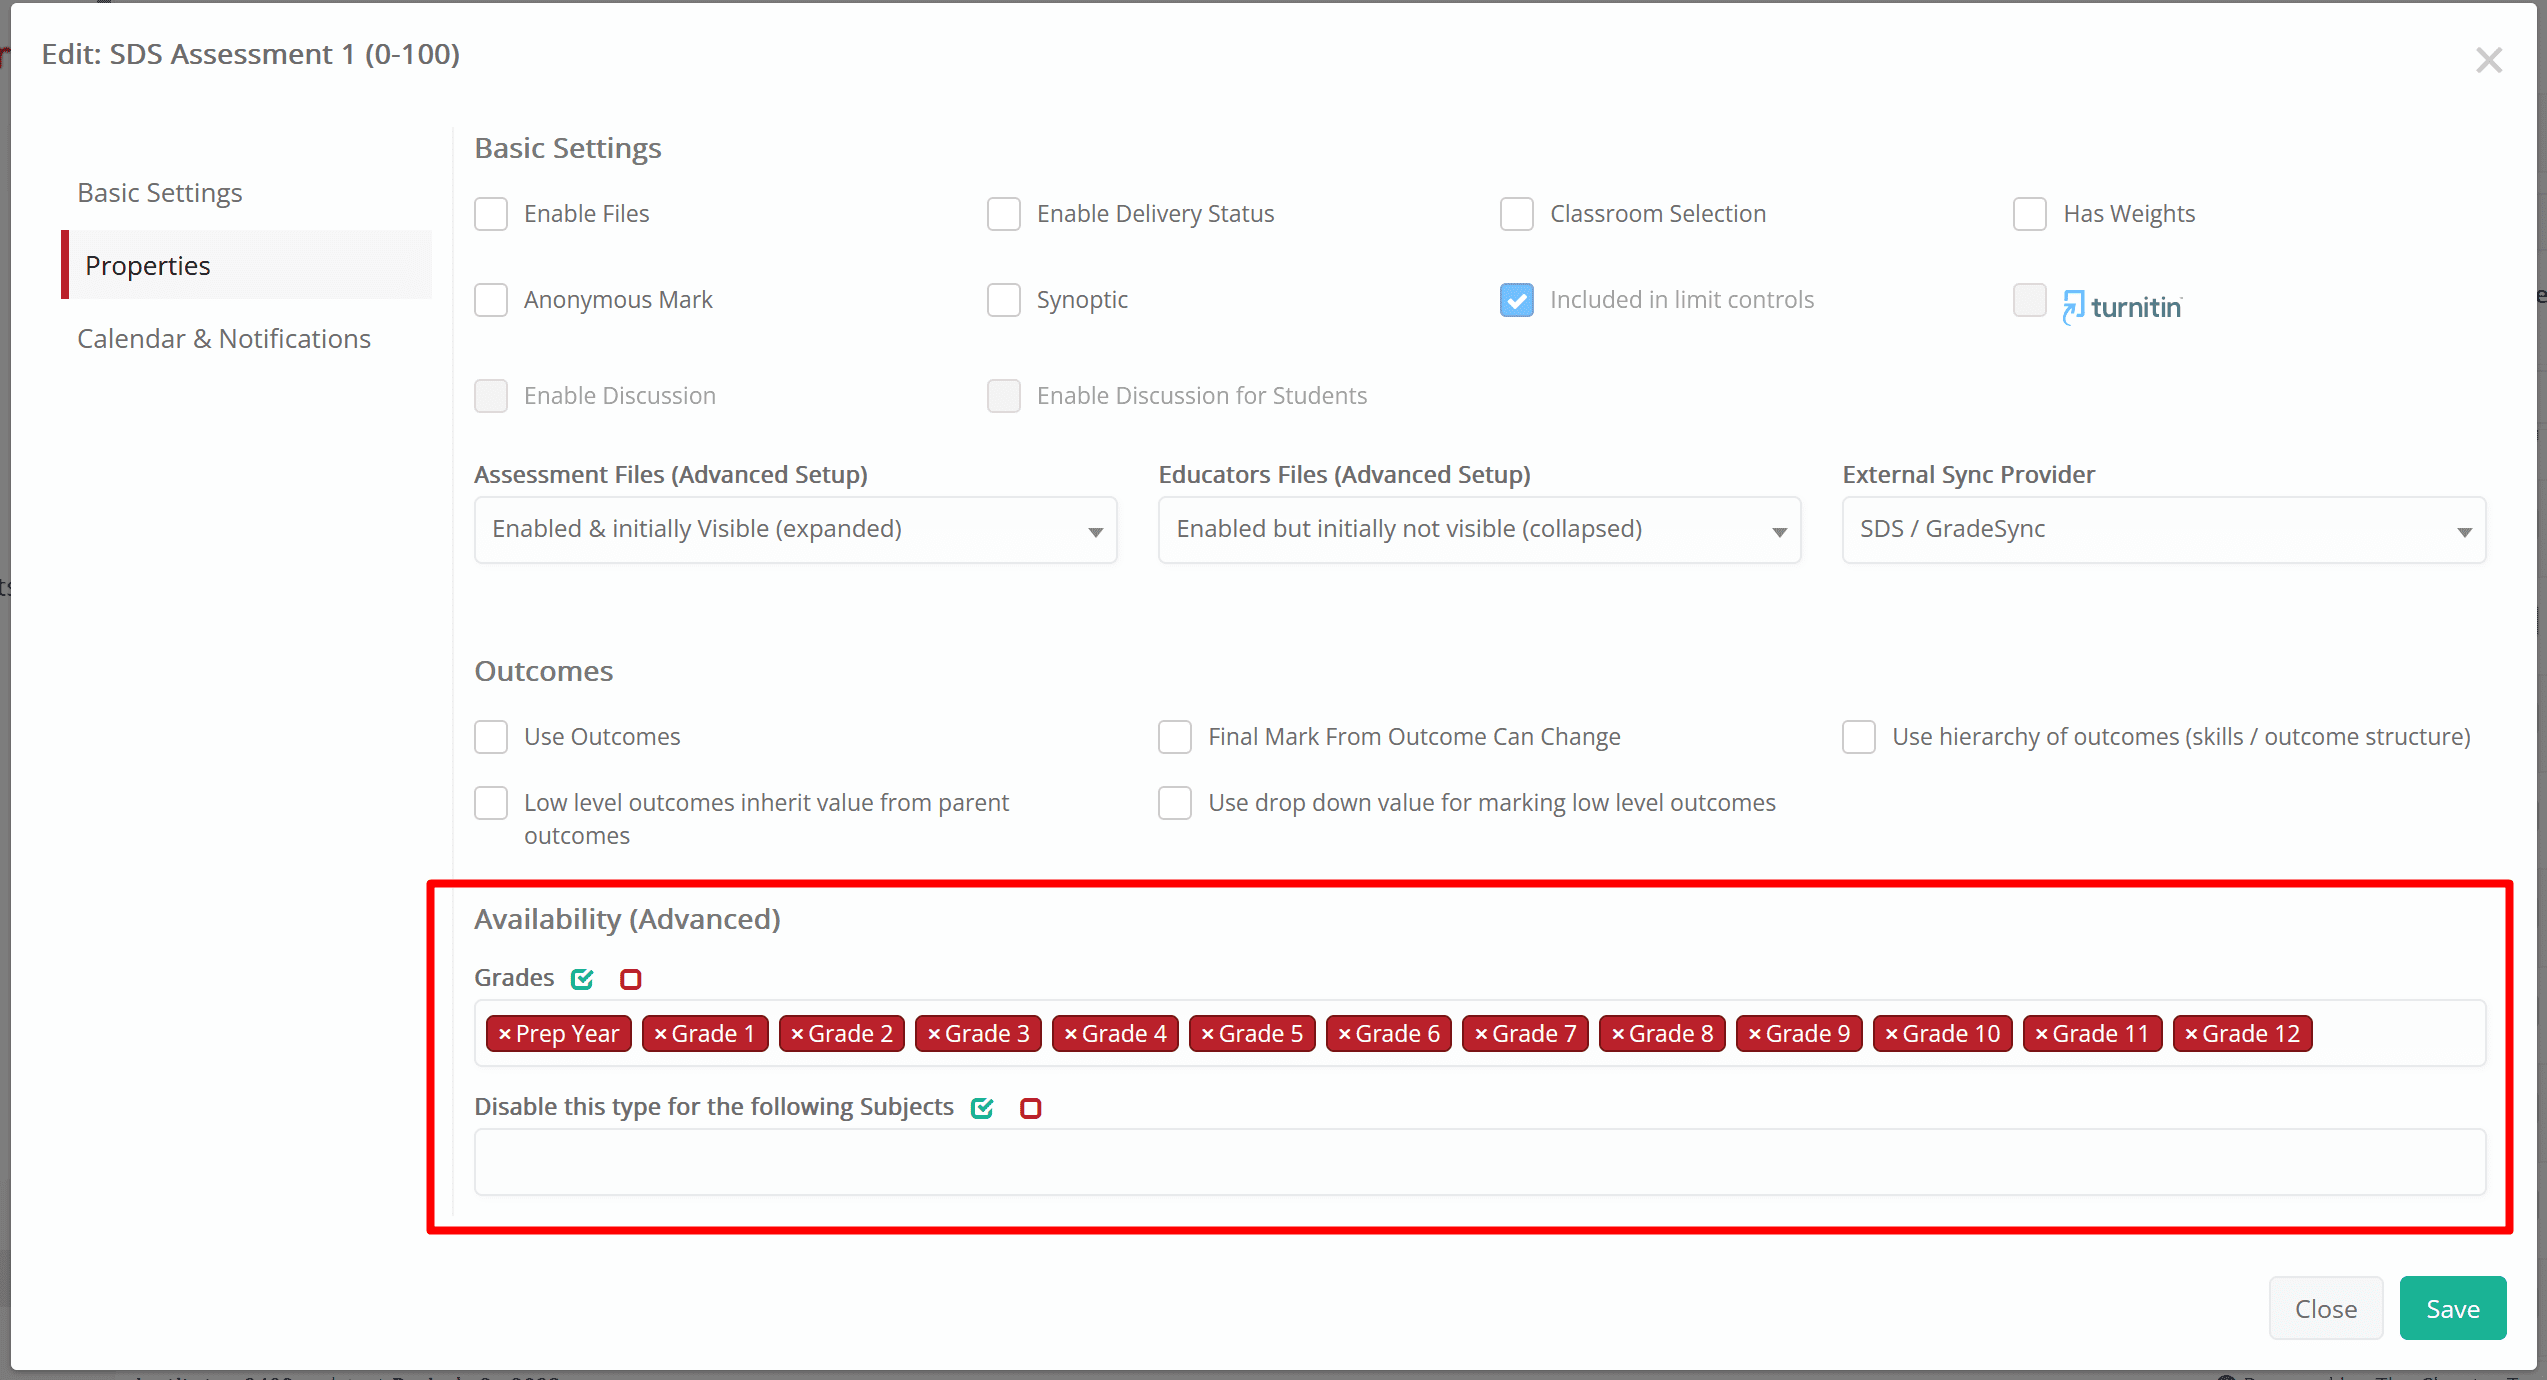This screenshot has width=2547, height=1380.
Task: Select the Properties tab
Action: (246, 265)
